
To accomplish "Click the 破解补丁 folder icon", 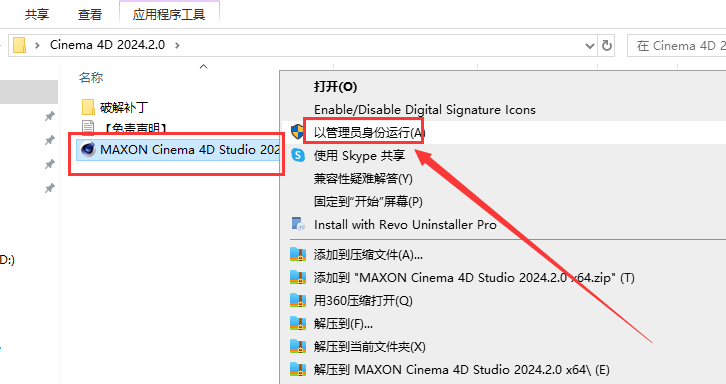I will pos(88,107).
